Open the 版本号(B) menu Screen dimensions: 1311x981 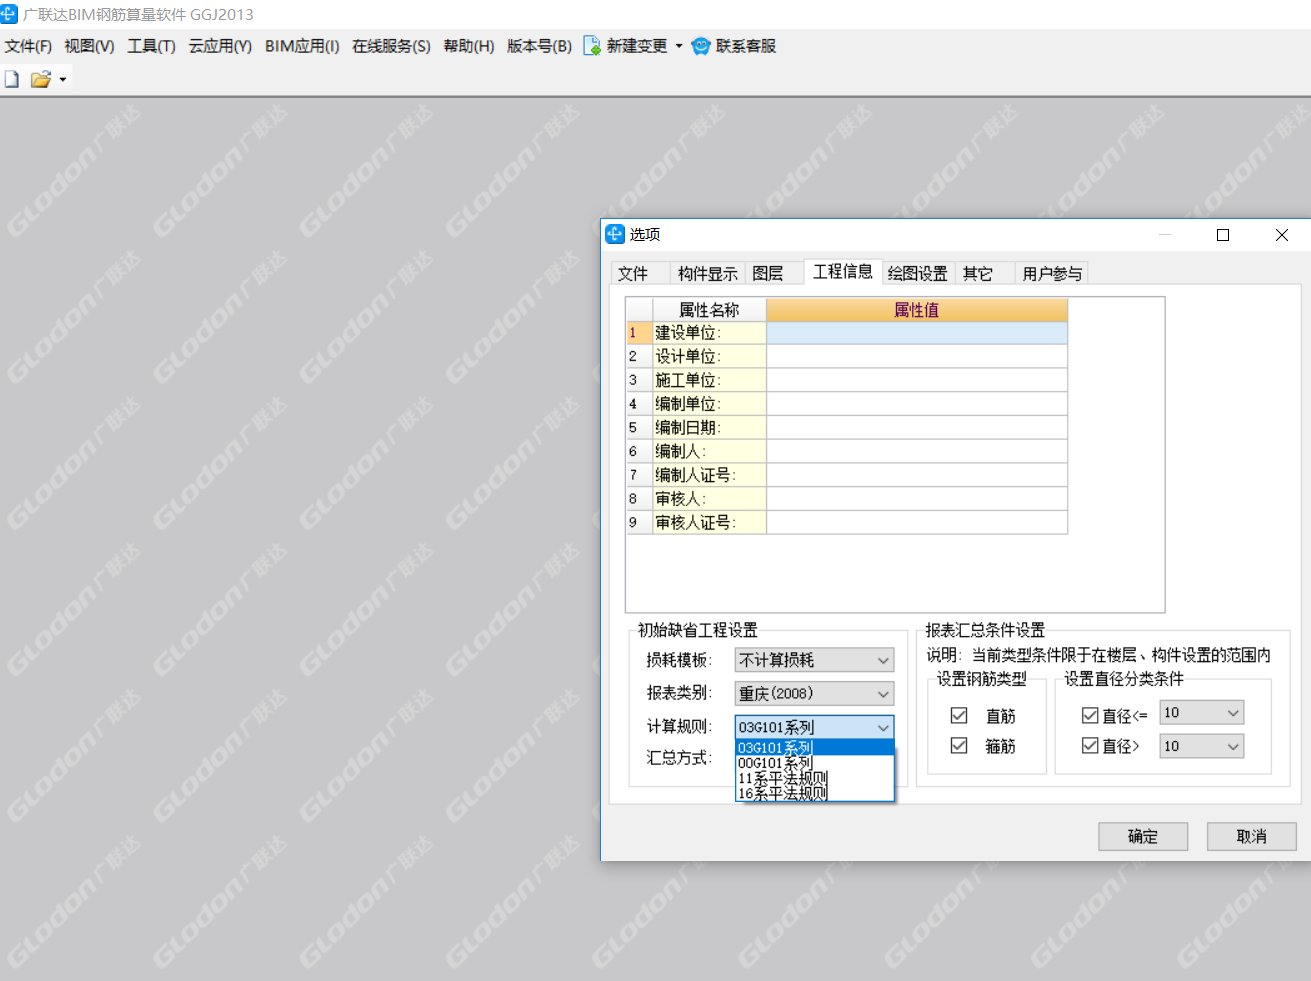click(x=539, y=46)
